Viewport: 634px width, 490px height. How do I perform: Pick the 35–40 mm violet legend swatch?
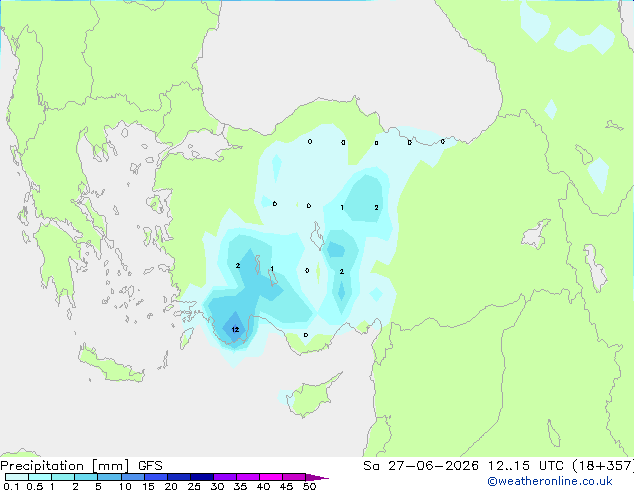click(x=248, y=477)
